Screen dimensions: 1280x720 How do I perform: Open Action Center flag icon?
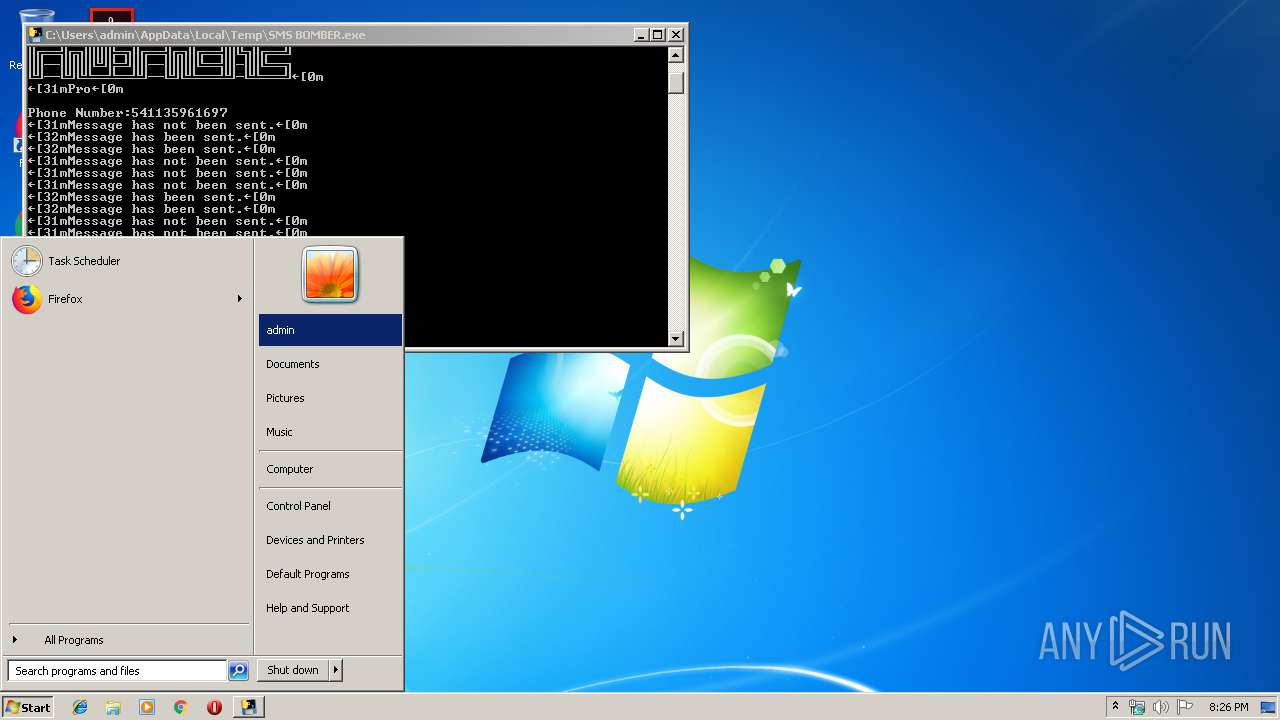(1185, 707)
